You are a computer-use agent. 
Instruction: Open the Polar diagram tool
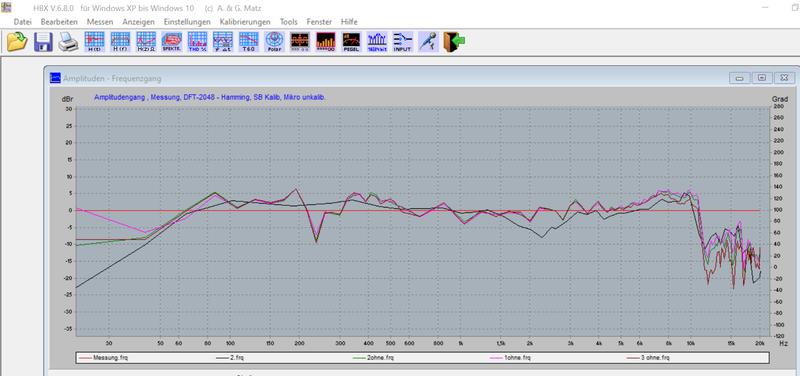coord(274,41)
